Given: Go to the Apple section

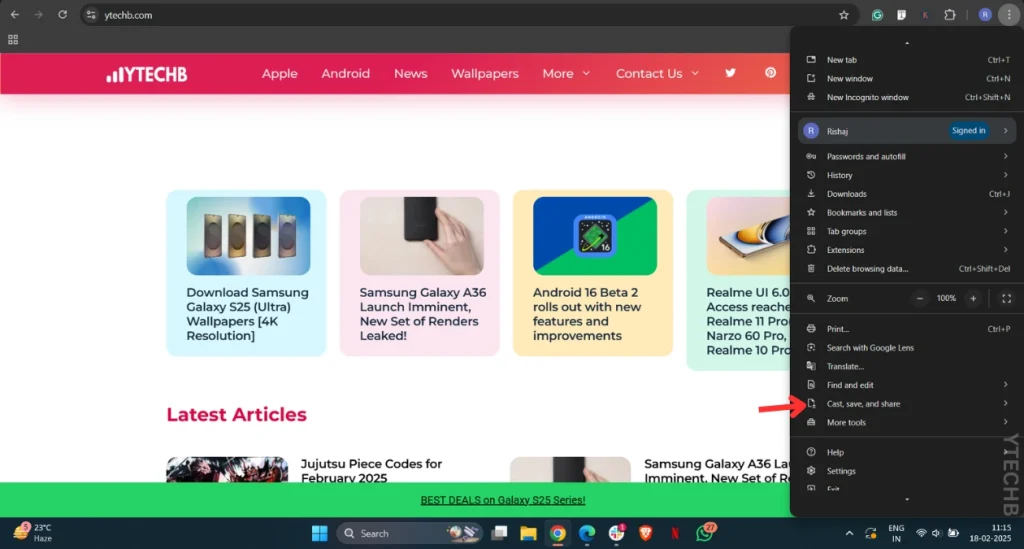Looking at the screenshot, I should click(280, 74).
